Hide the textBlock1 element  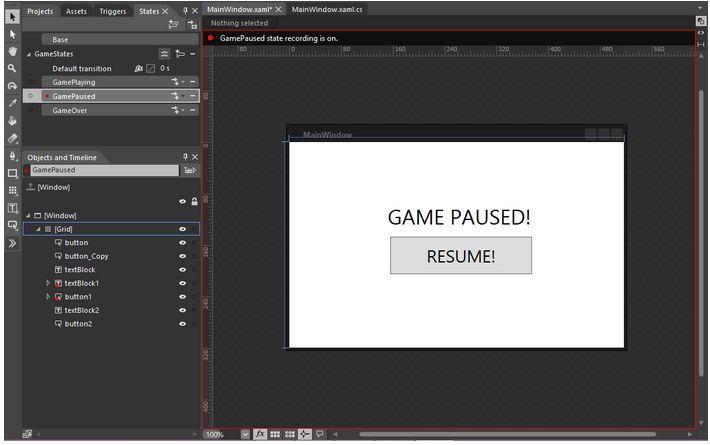182,283
